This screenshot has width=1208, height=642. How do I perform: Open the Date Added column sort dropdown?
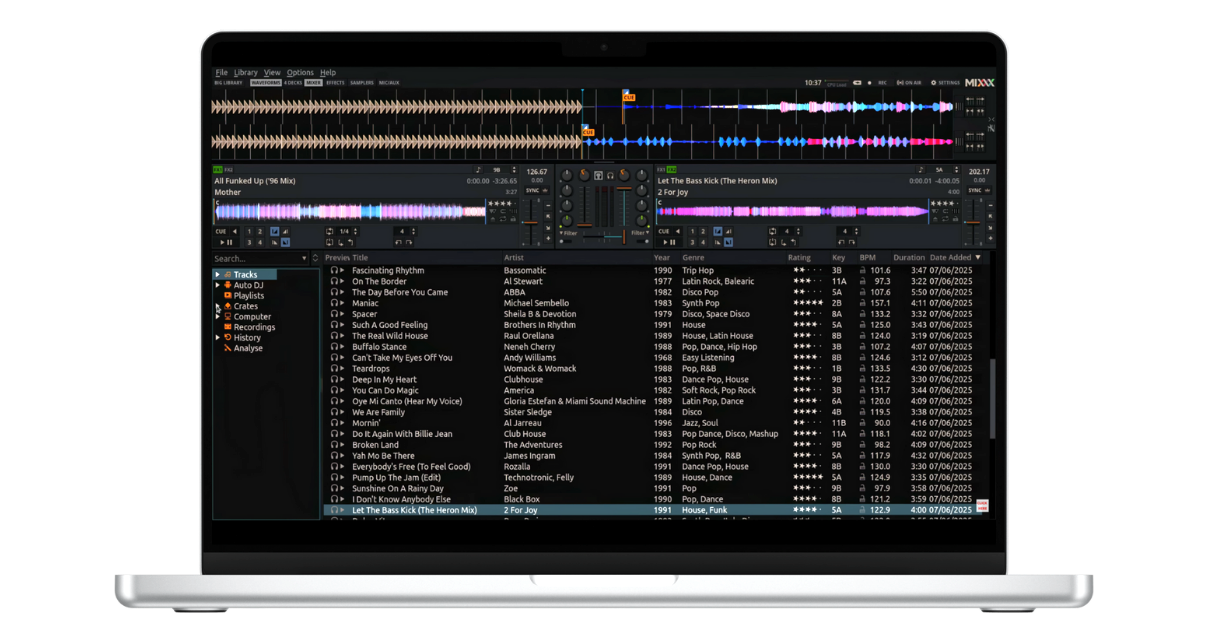pos(978,256)
